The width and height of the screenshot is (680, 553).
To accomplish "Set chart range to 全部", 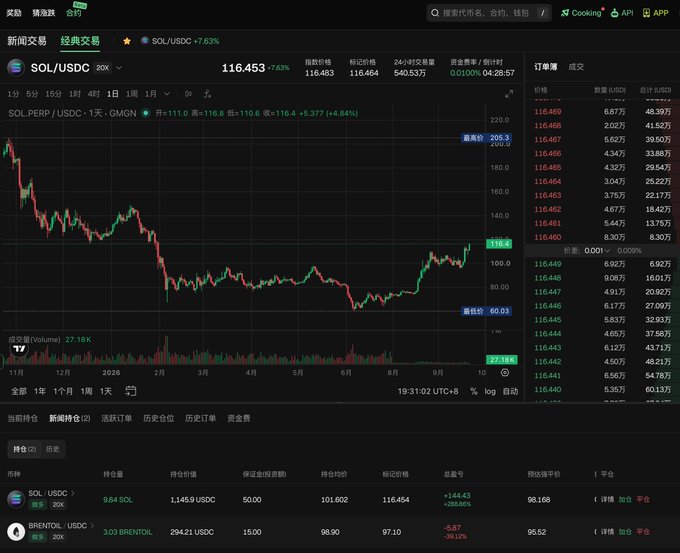I will pos(19,391).
